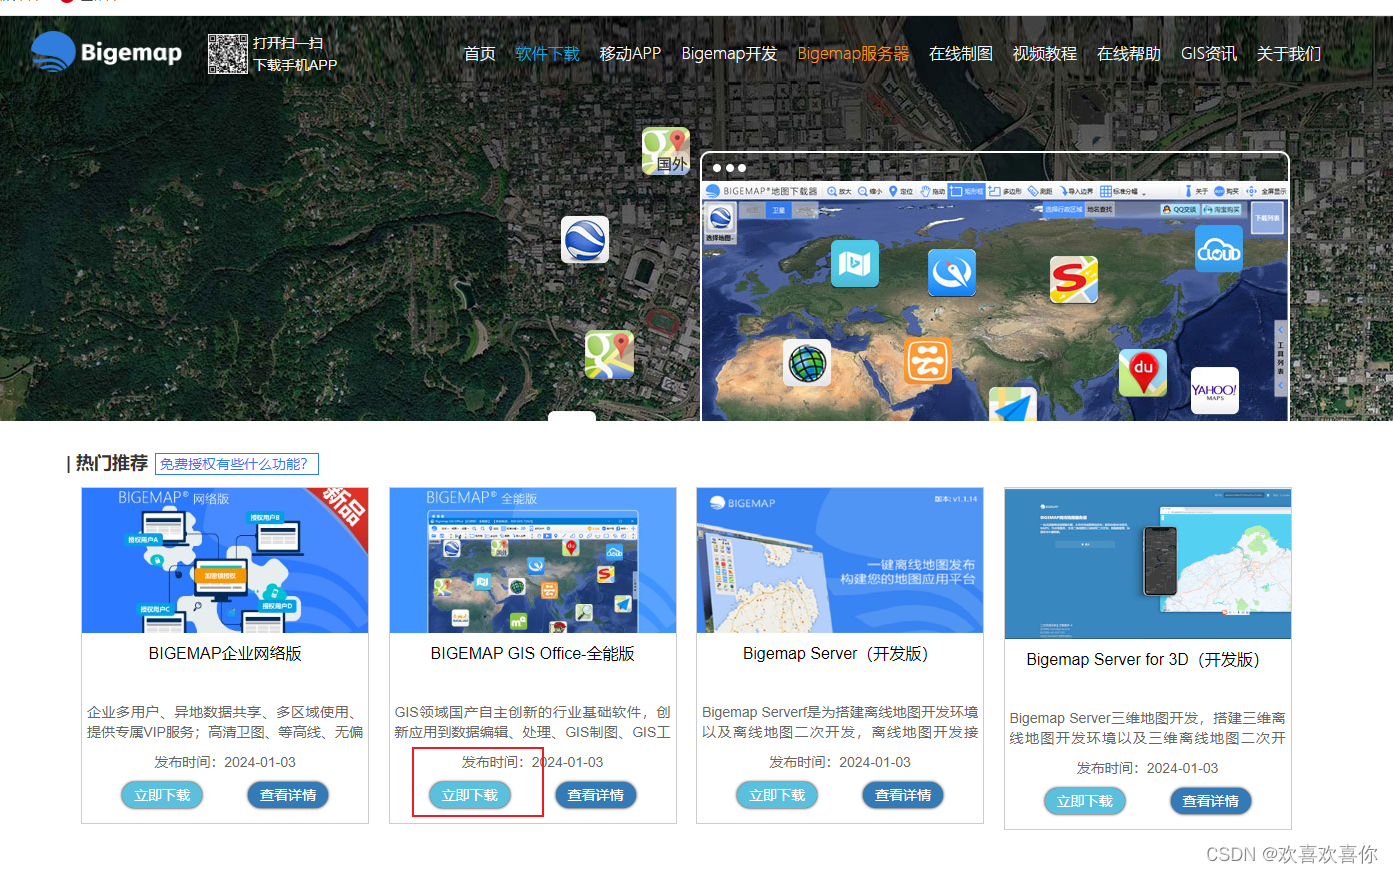Click the Bigemap logo

[106, 52]
